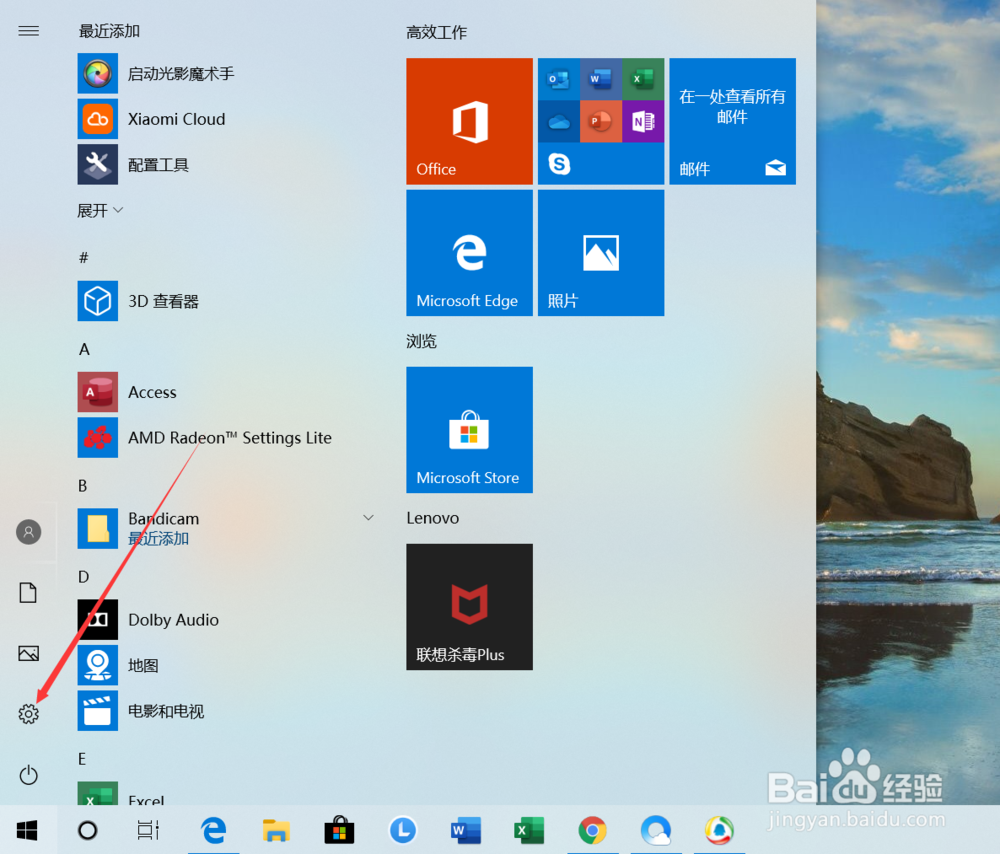Open OneNote in the Office apps tile

pyautogui.click(x=643, y=121)
